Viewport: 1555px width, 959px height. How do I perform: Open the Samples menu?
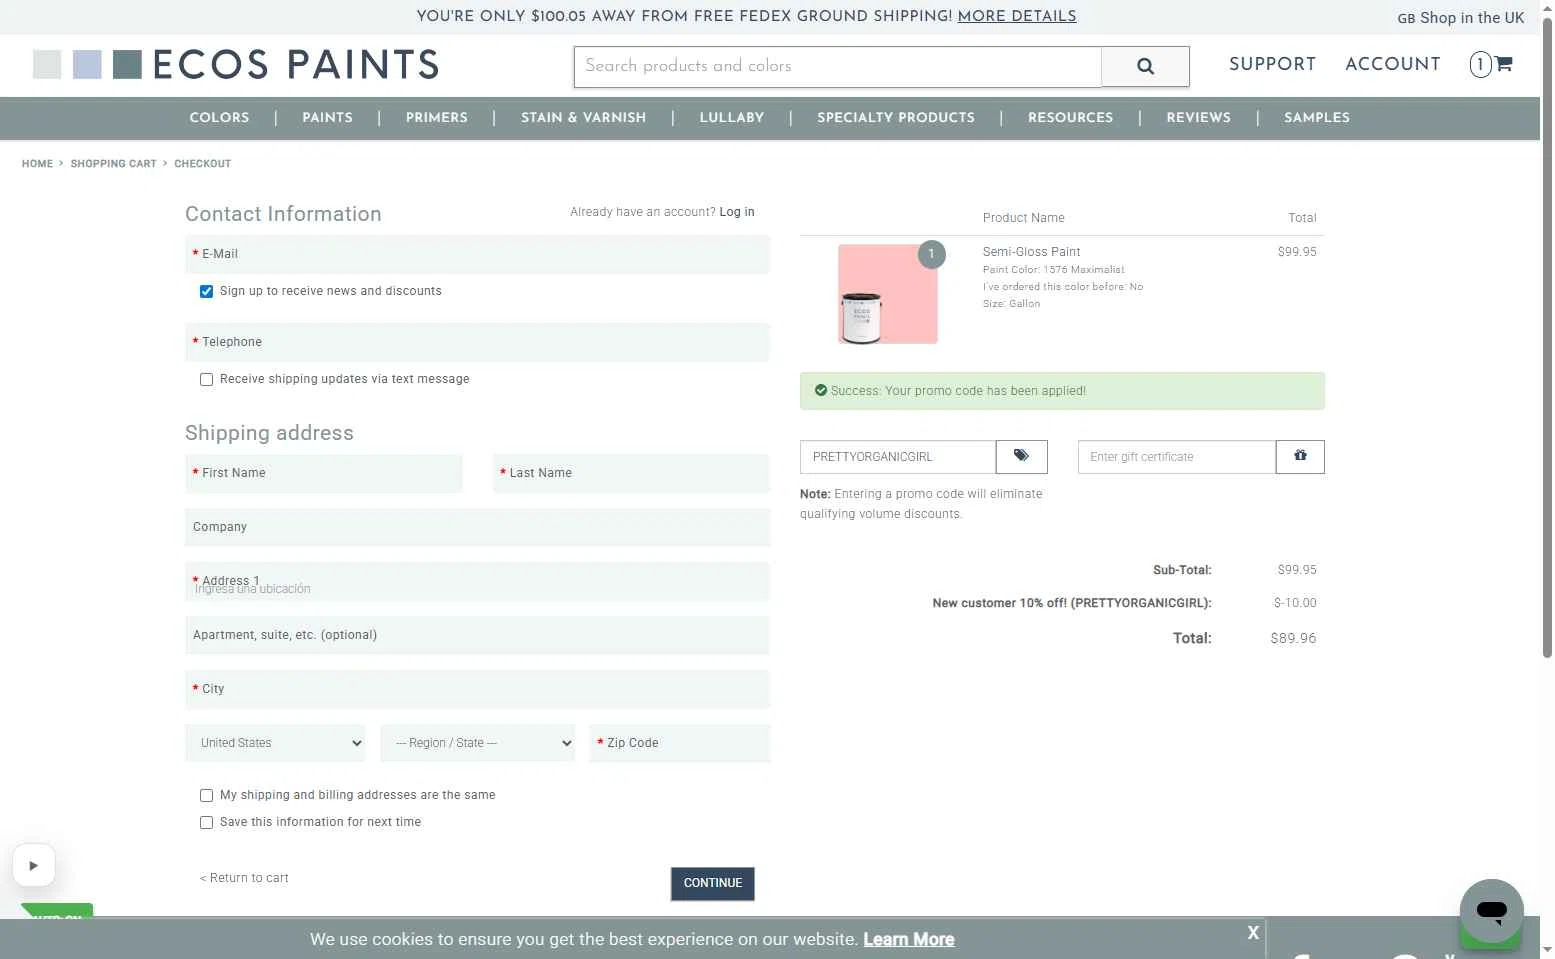click(x=1316, y=117)
